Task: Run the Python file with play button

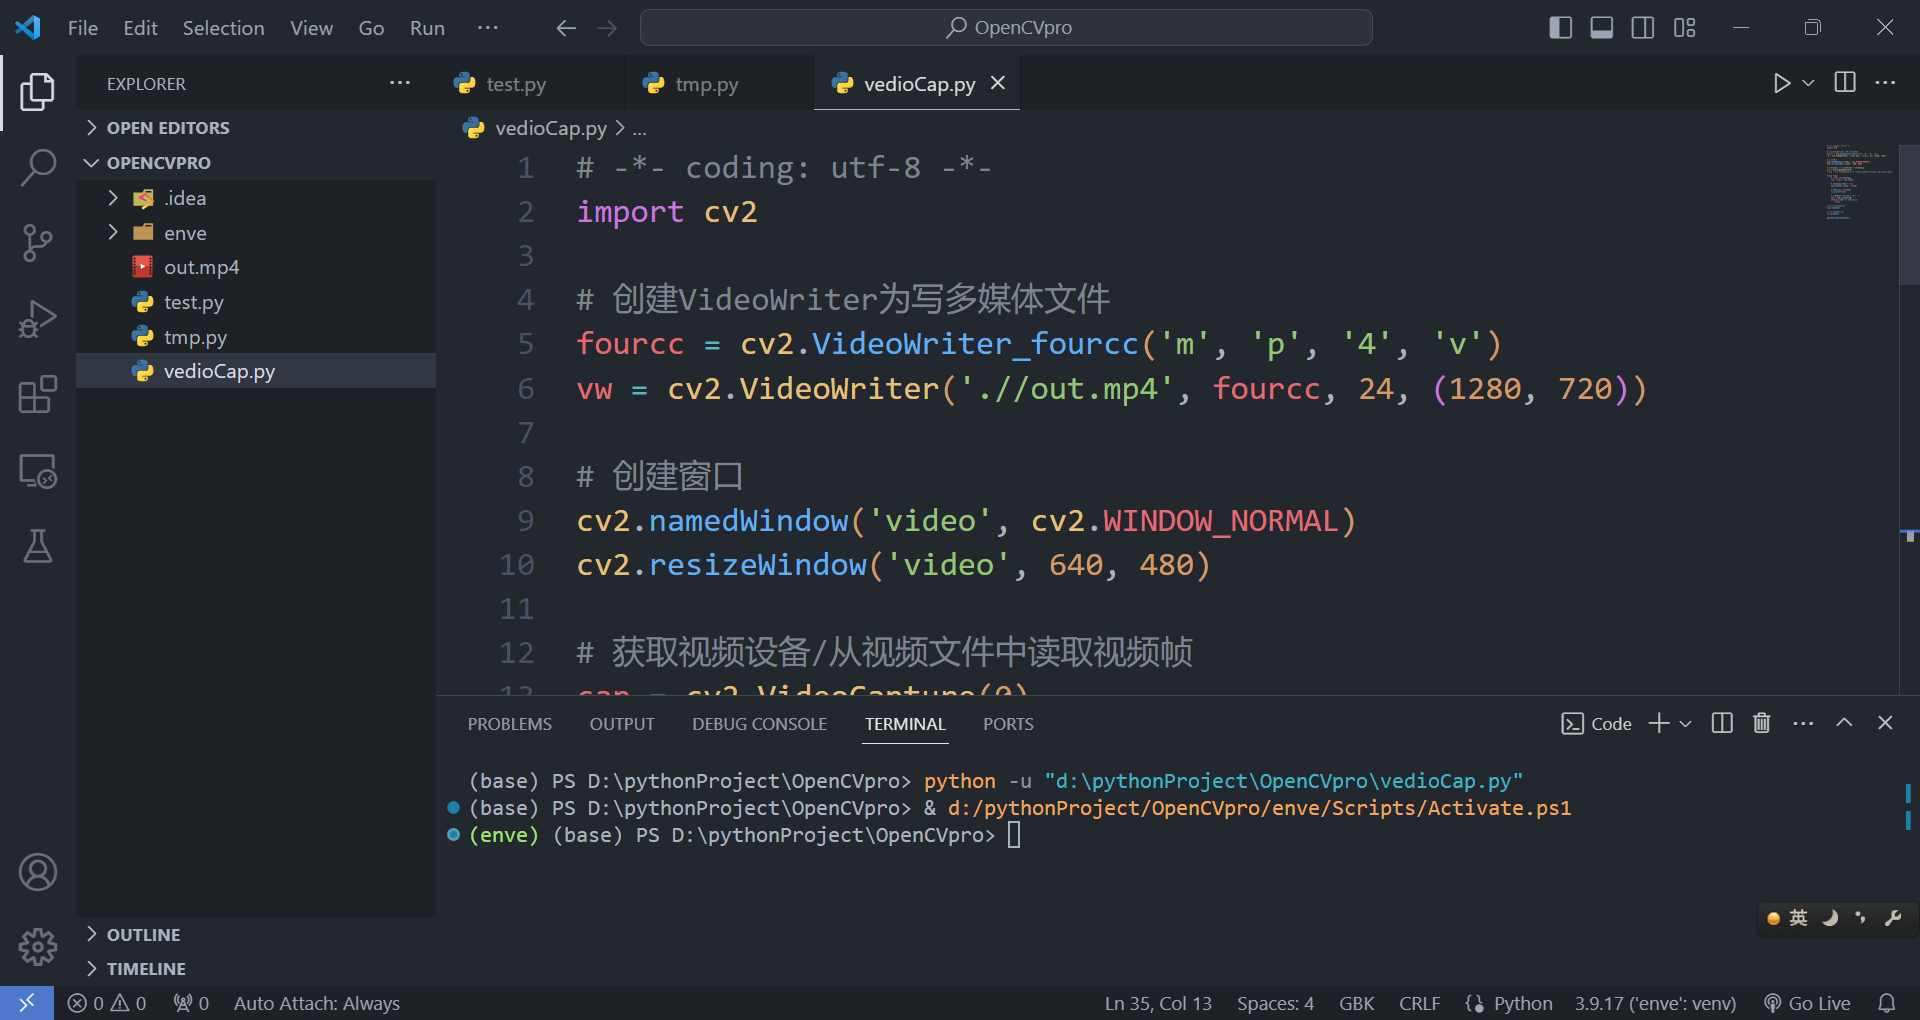Action: [1781, 83]
